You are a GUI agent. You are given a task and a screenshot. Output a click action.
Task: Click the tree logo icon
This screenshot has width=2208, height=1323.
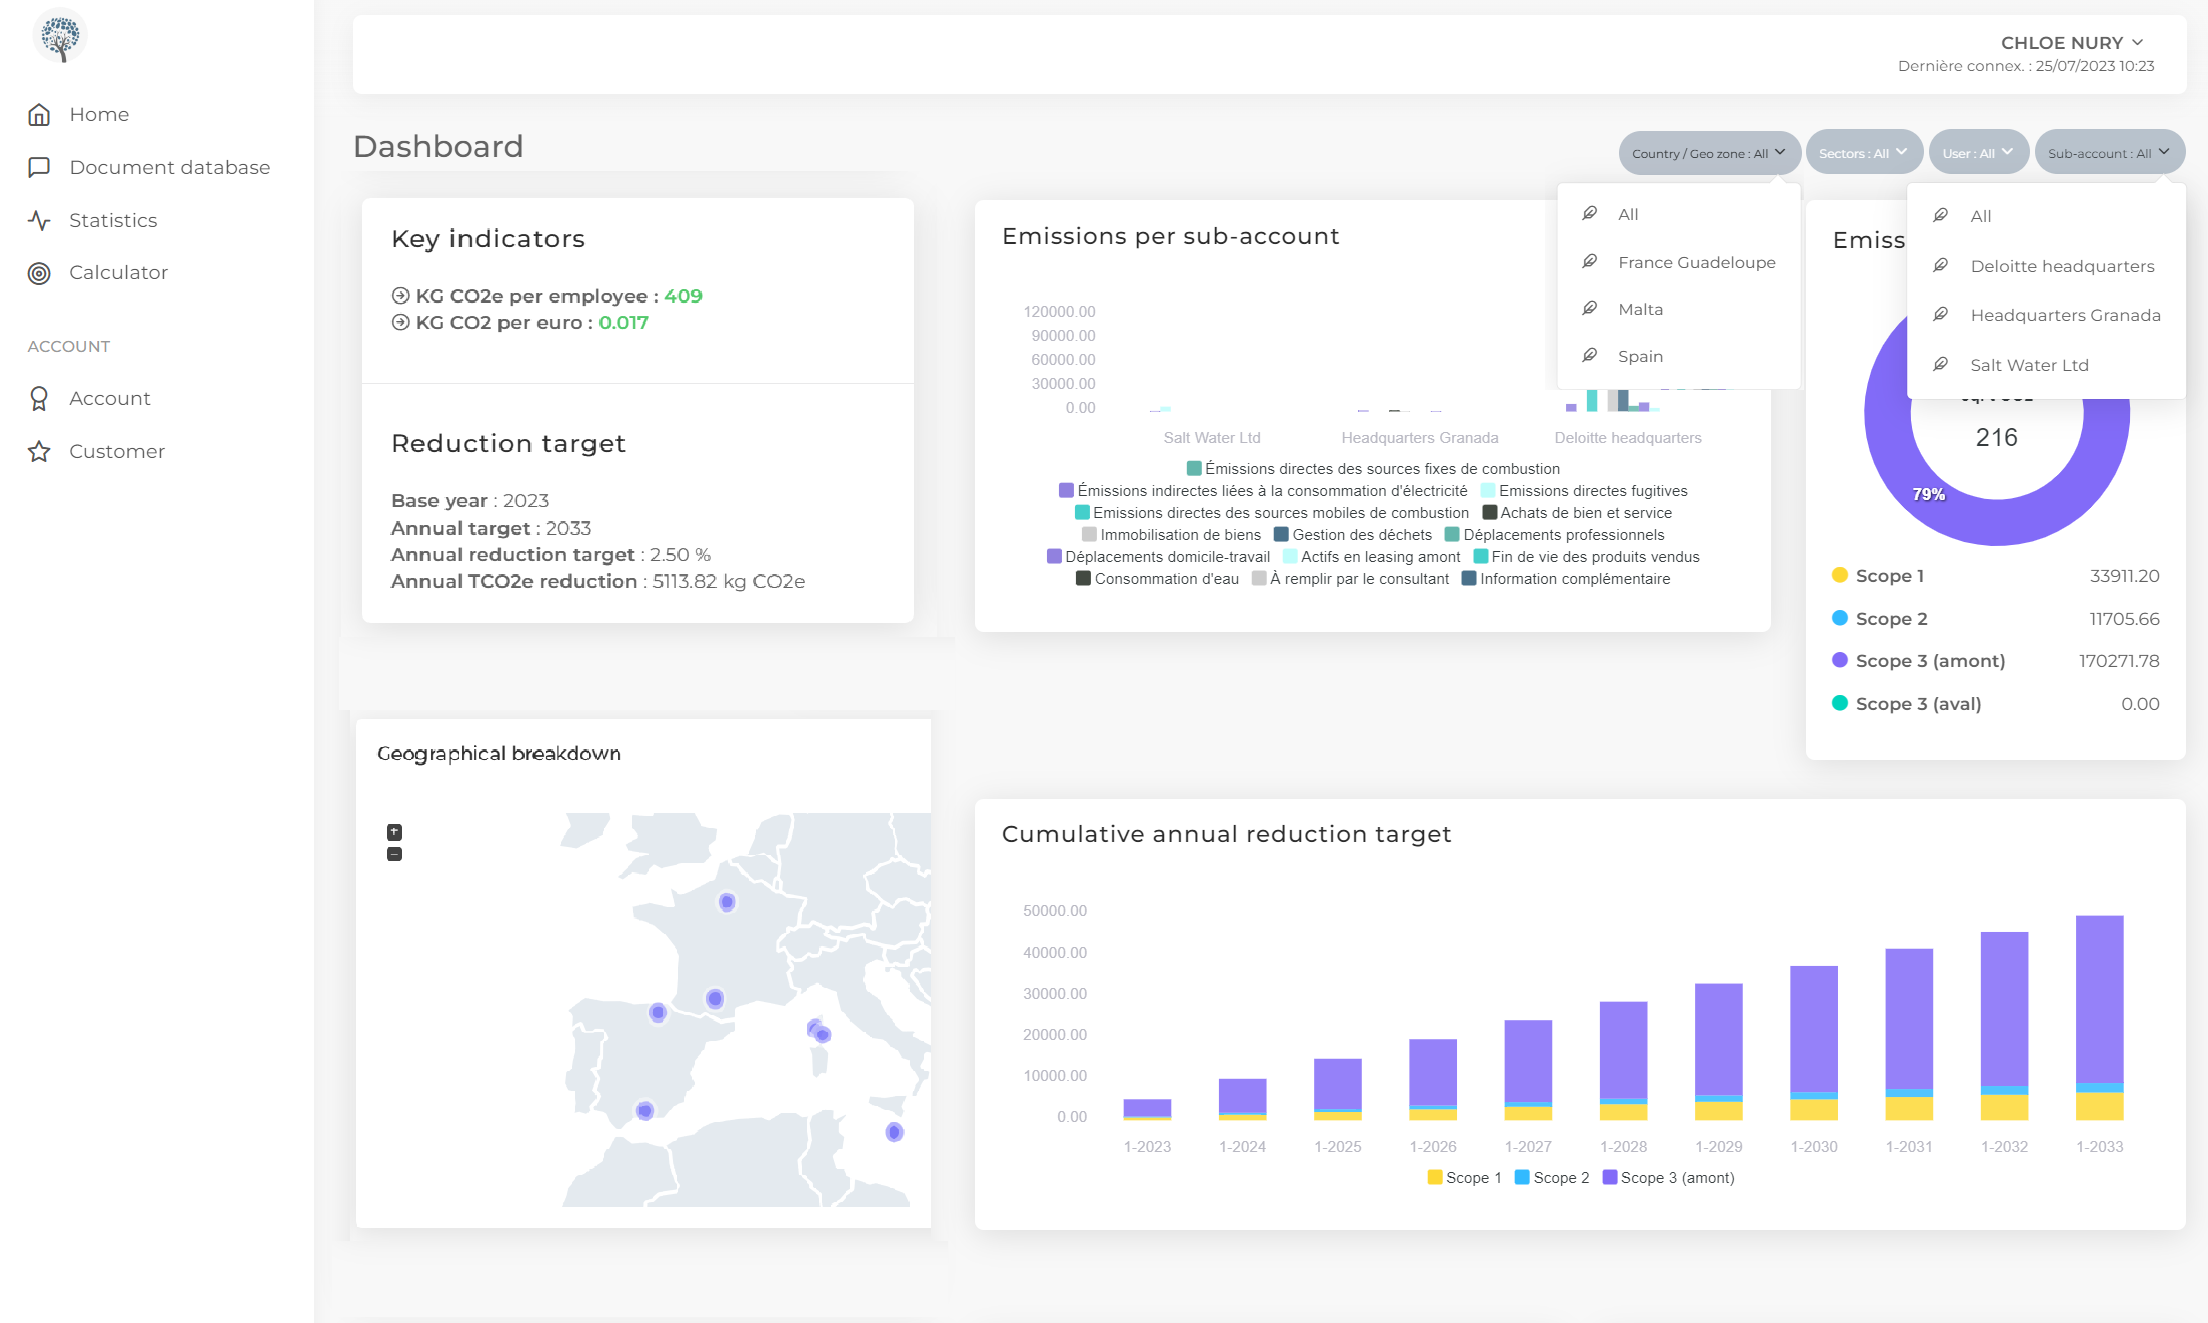pyautogui.click(x=60, y=36)
